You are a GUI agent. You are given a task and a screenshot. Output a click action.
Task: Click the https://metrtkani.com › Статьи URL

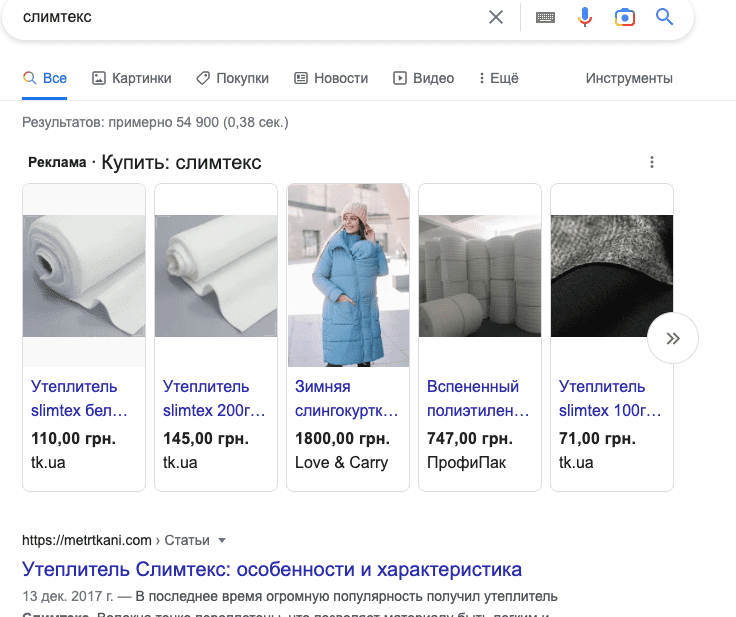[115, 540]
